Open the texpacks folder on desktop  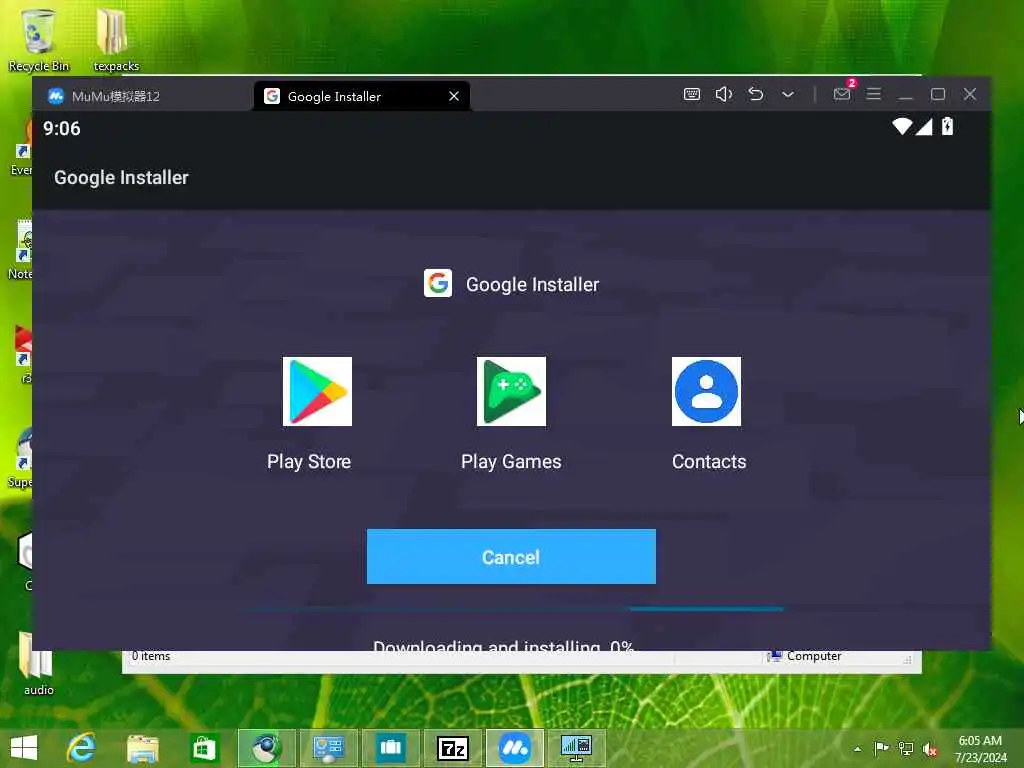[116, 39]
